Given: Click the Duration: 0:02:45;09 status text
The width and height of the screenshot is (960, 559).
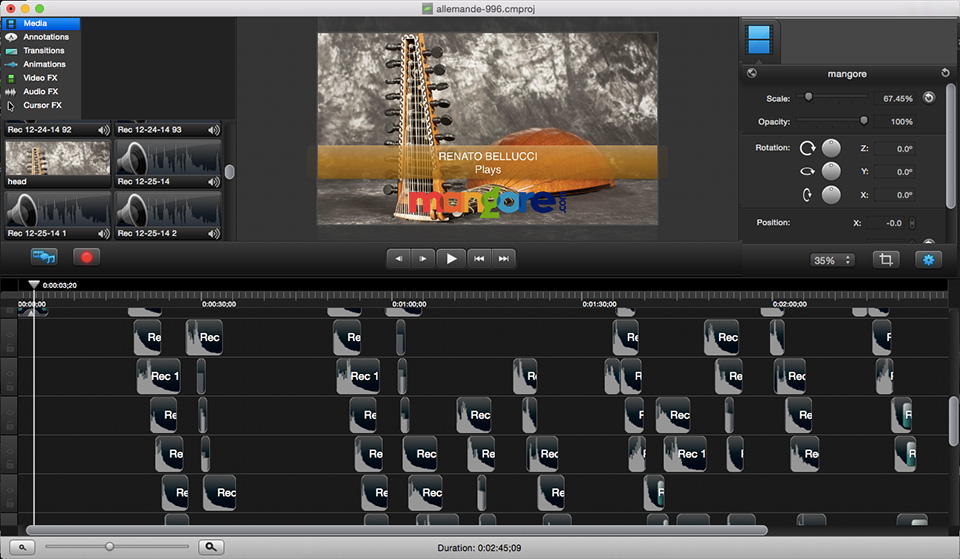Looking at the screenshot, I should [479, 548].
